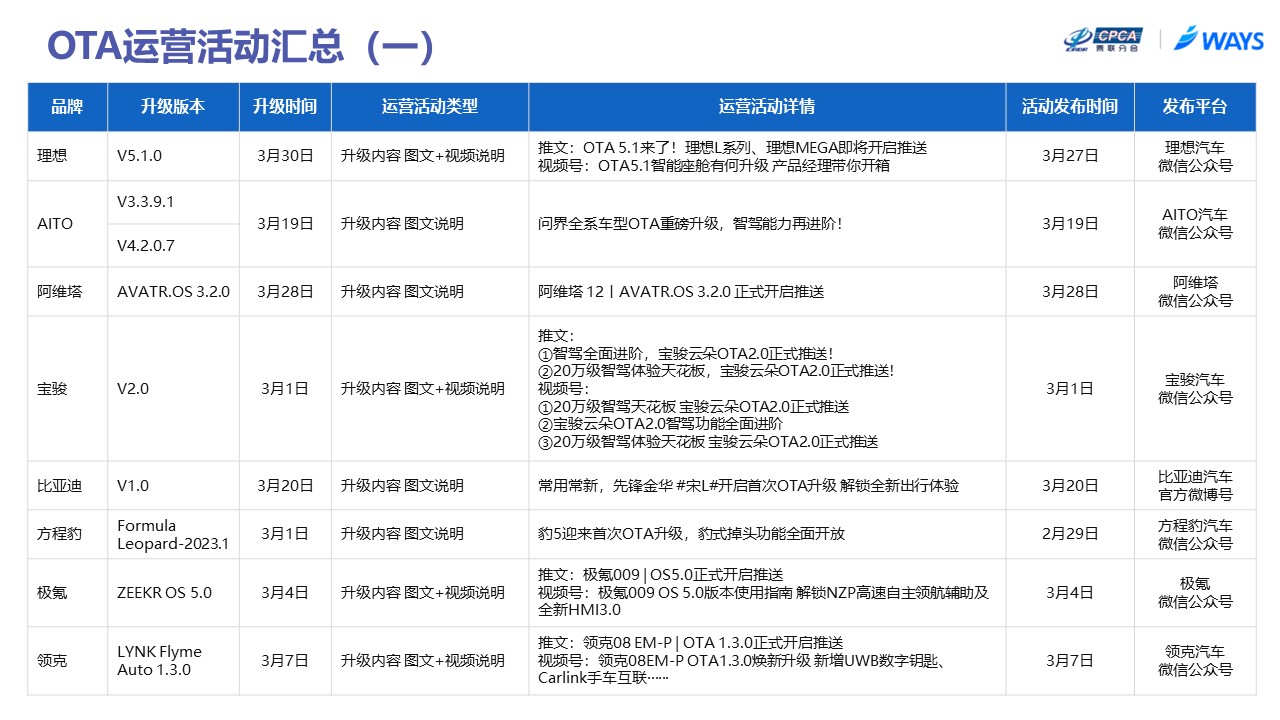Click the ①智驾全面进阶 line in 宝骏 details
Screen dimensions: 1280x720
pos(685,354)
